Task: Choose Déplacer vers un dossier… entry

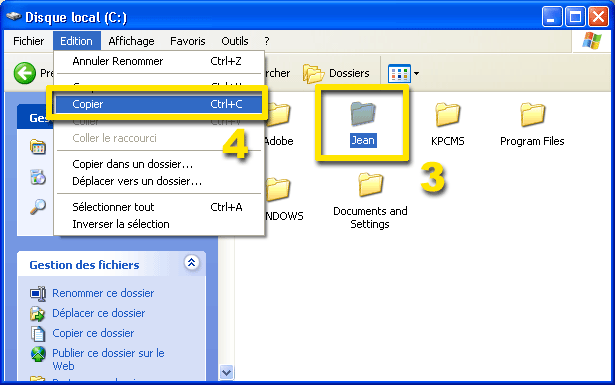Action: (x=159, y=181)
